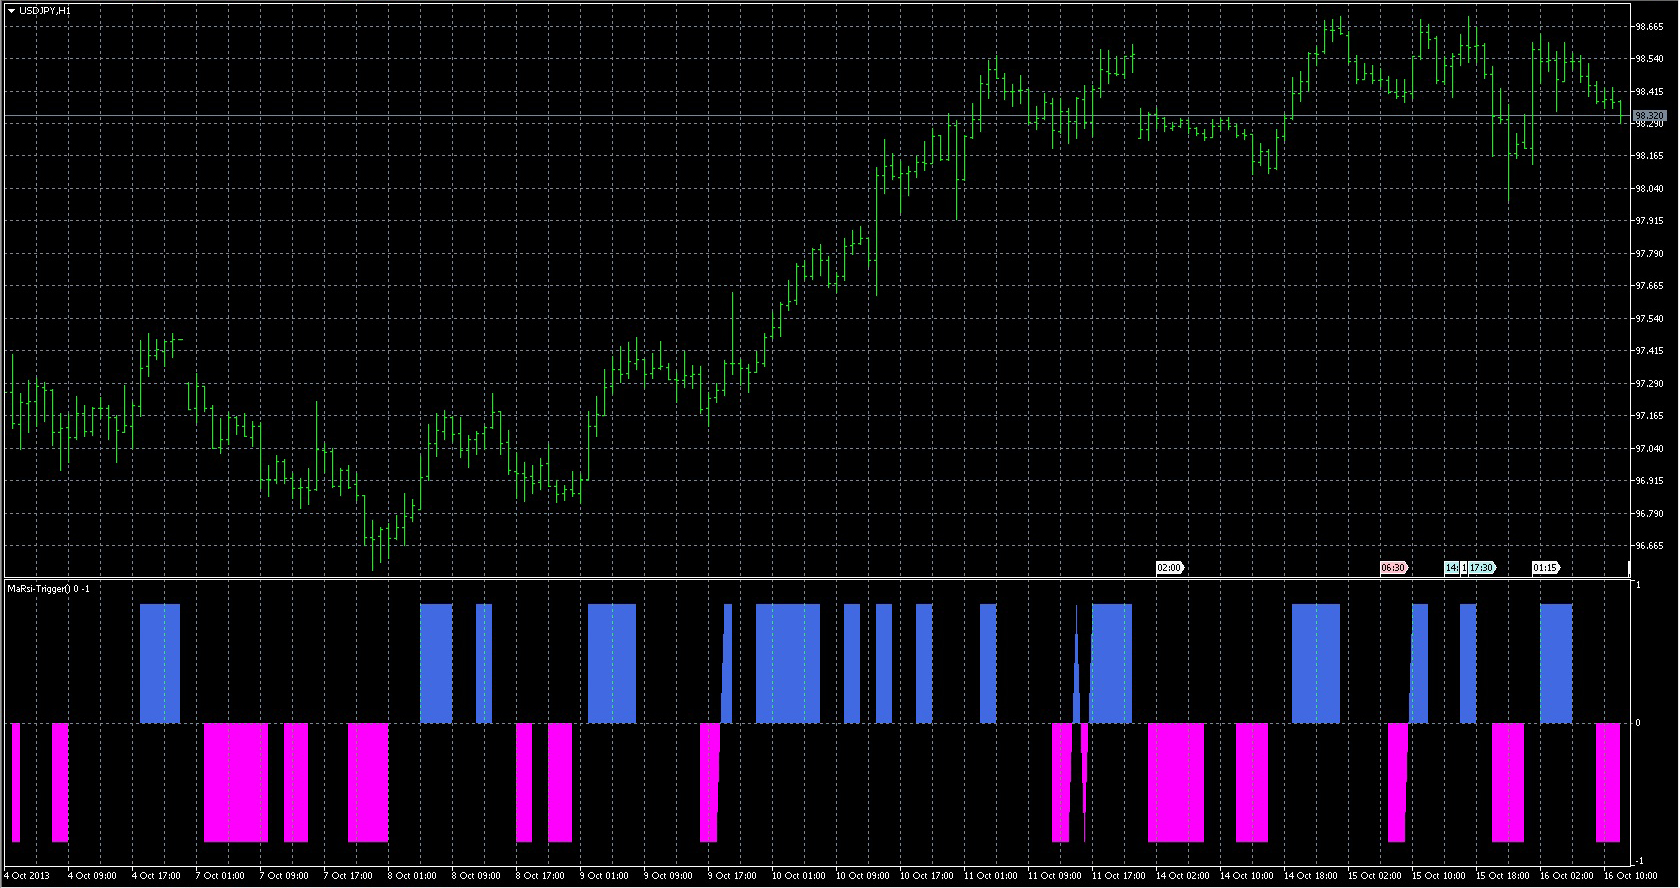Select the USDJPY,H1 chart title text

pyautogui.click(x=44, y=10)
